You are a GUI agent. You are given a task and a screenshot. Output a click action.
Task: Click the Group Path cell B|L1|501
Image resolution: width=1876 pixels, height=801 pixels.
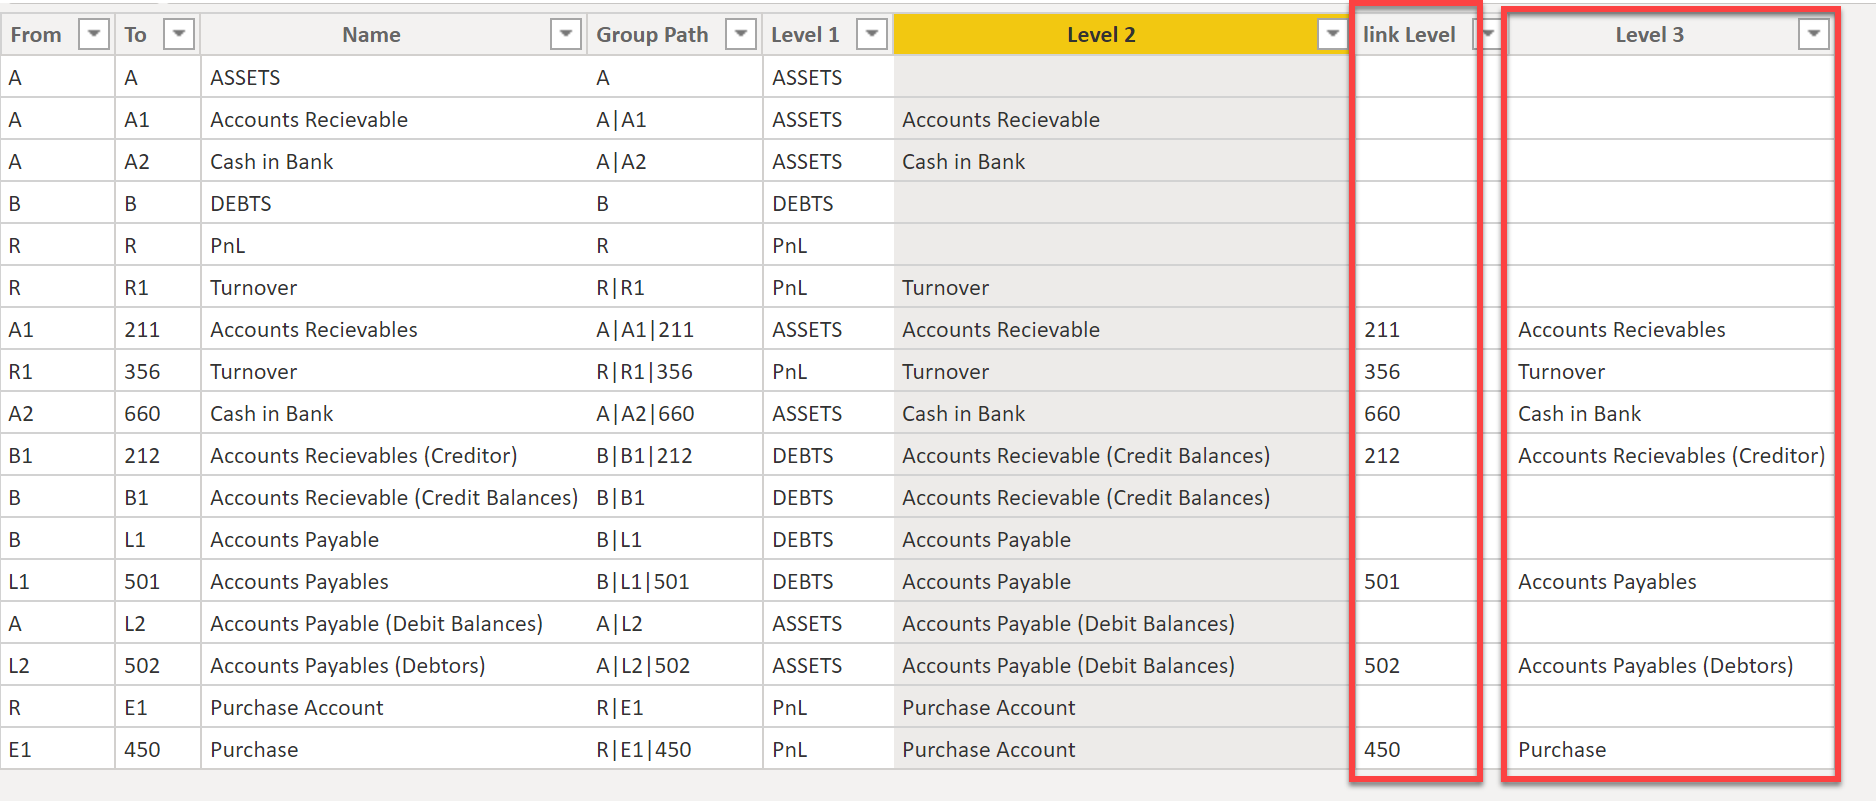(x=643, y=582)
